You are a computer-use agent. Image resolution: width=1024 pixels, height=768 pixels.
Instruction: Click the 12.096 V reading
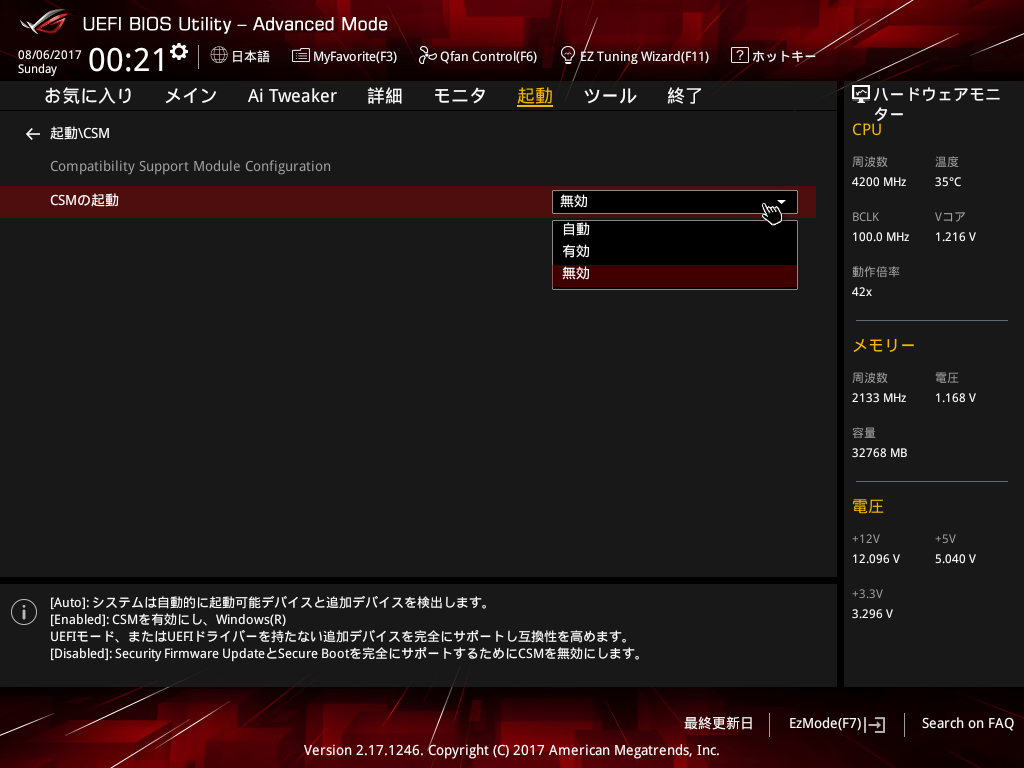(x=876, y=559)
